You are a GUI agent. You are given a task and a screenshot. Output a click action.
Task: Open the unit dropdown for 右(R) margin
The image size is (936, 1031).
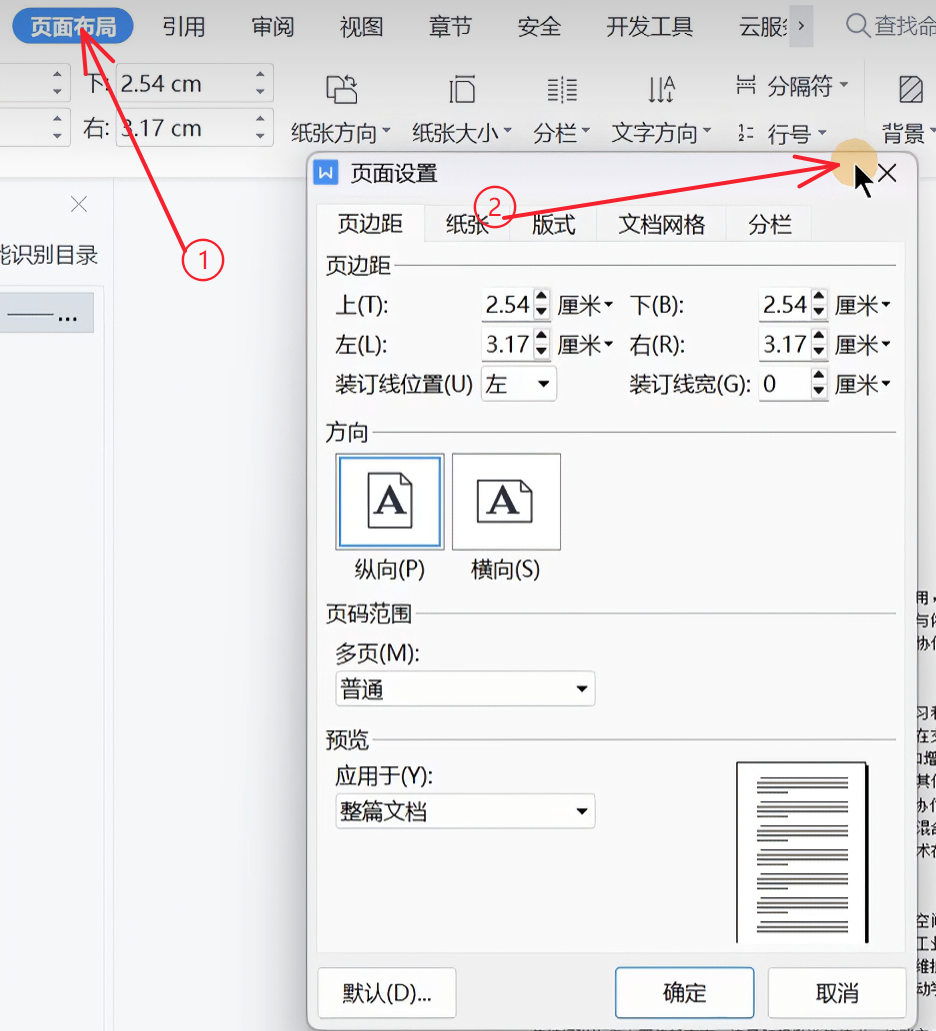(x=863, y=345)
